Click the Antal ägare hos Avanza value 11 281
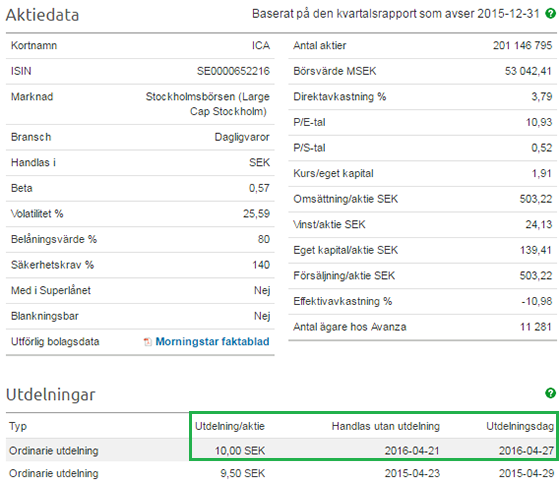This screenshot has width=560, height=482. tap(536, 327)
